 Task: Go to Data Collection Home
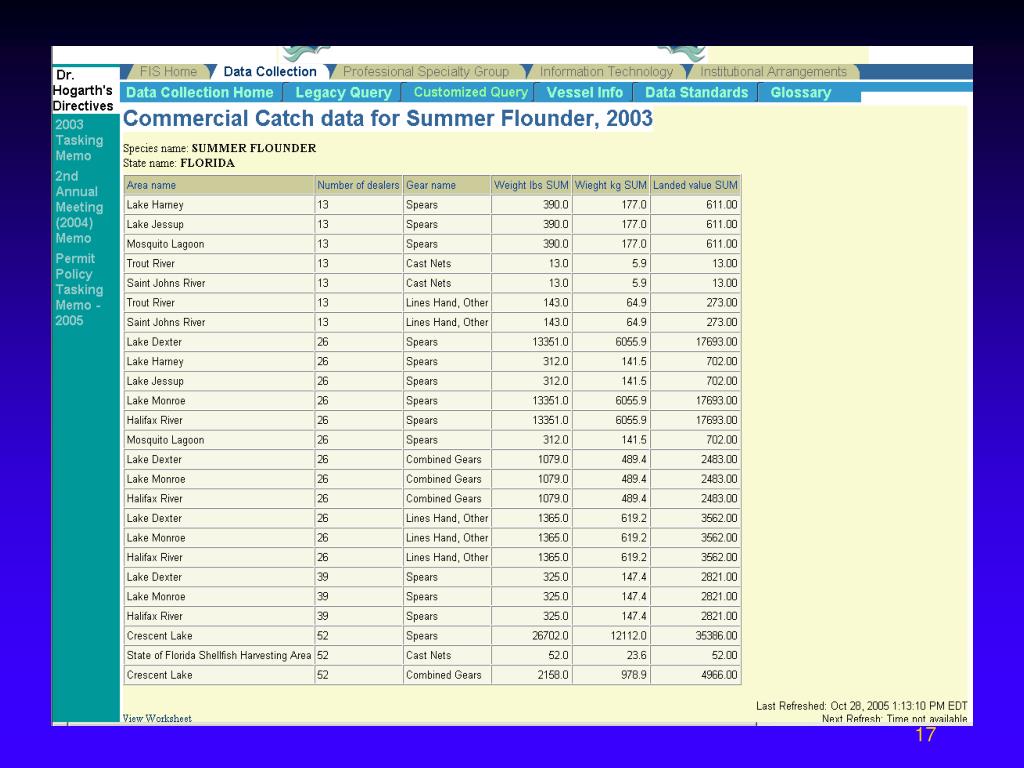[x=200, y=93]
